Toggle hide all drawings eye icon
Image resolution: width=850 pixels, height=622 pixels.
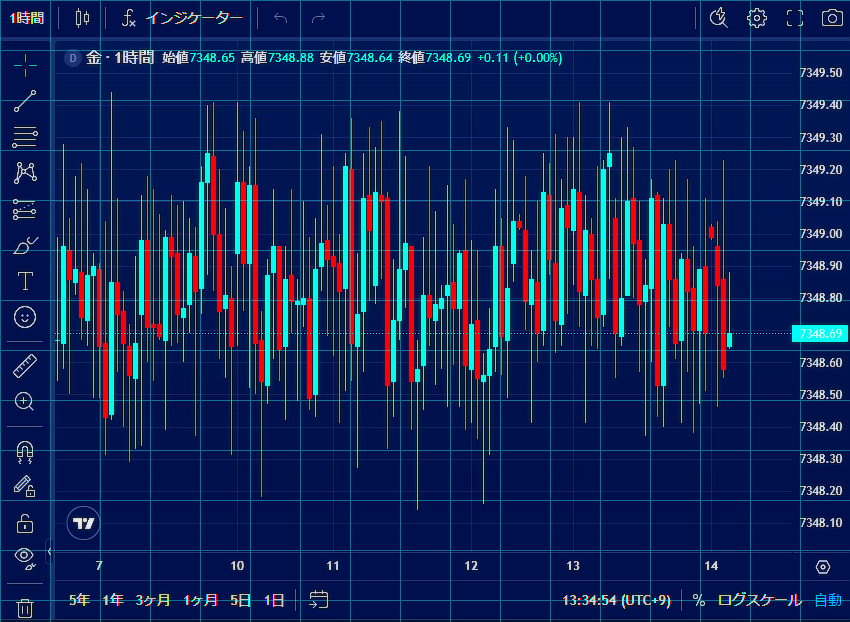tap(25, 559)
